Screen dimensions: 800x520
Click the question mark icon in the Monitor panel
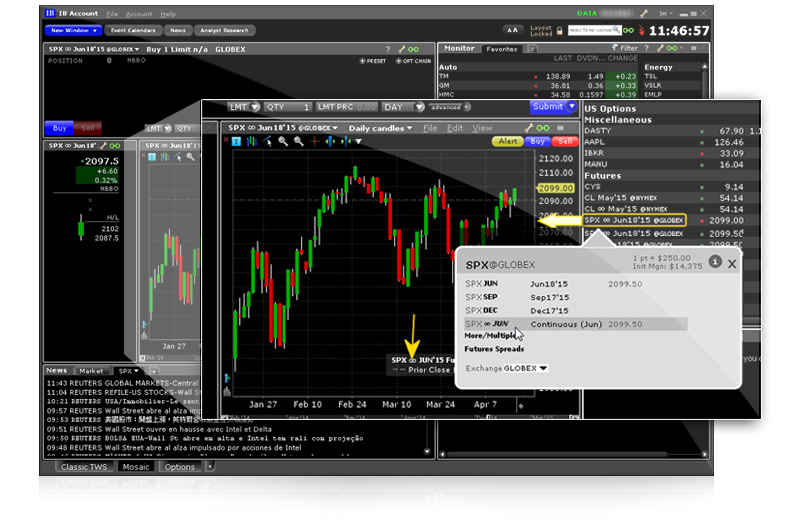pos(646,48)
